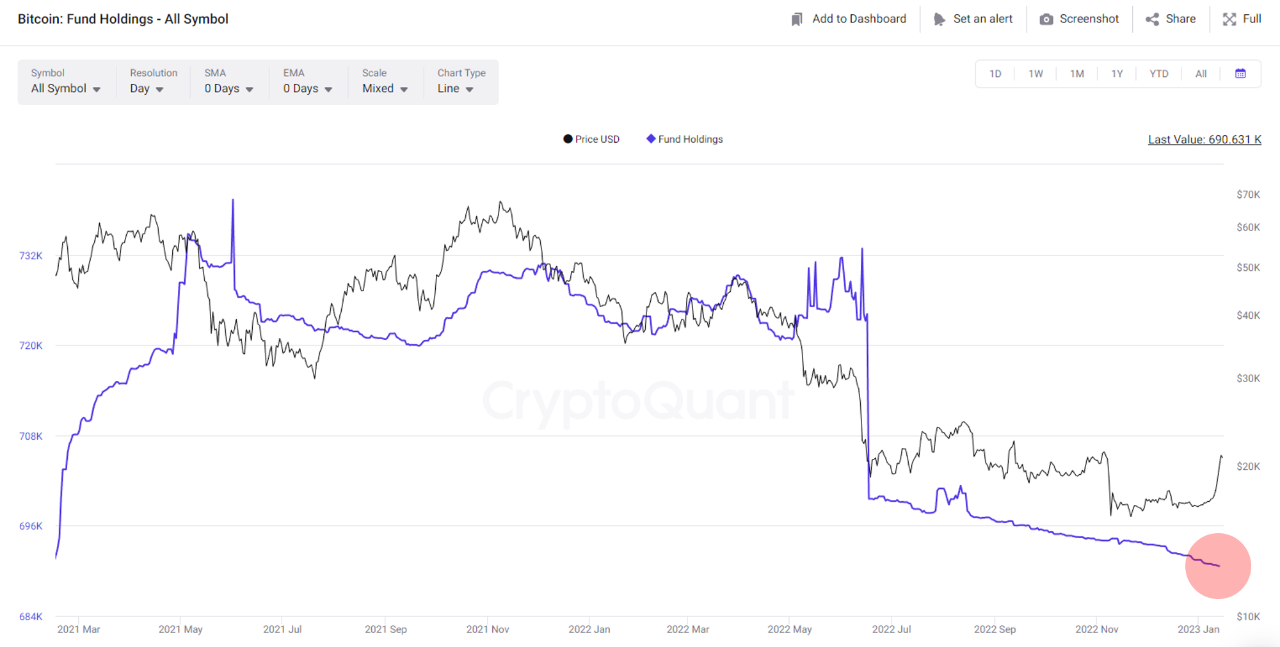Switch to the 1M time range

tap(1077, 74)
